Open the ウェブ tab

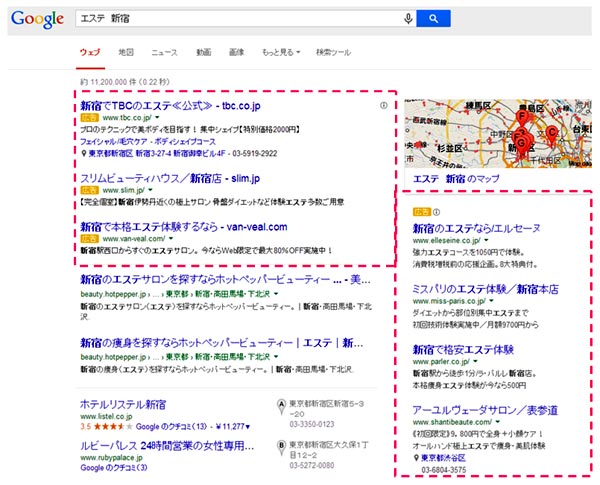(90, 52)
